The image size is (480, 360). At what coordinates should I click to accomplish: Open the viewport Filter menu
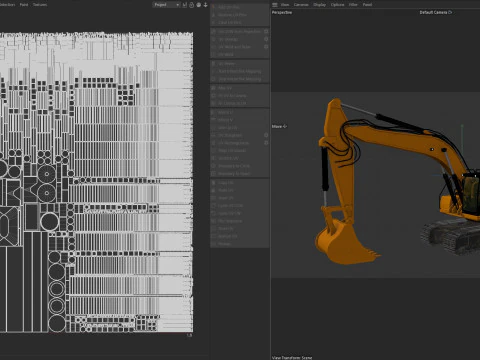coord(353,5)
